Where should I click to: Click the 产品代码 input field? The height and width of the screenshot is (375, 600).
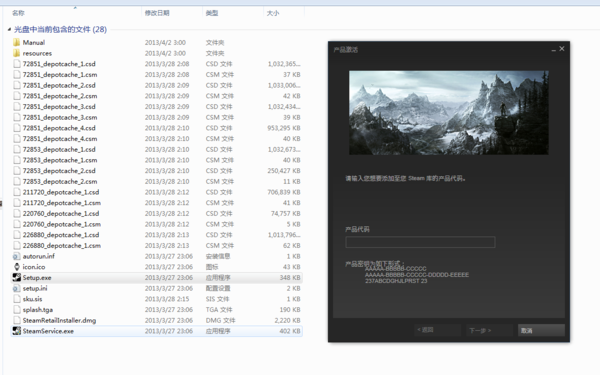point(420,242)
